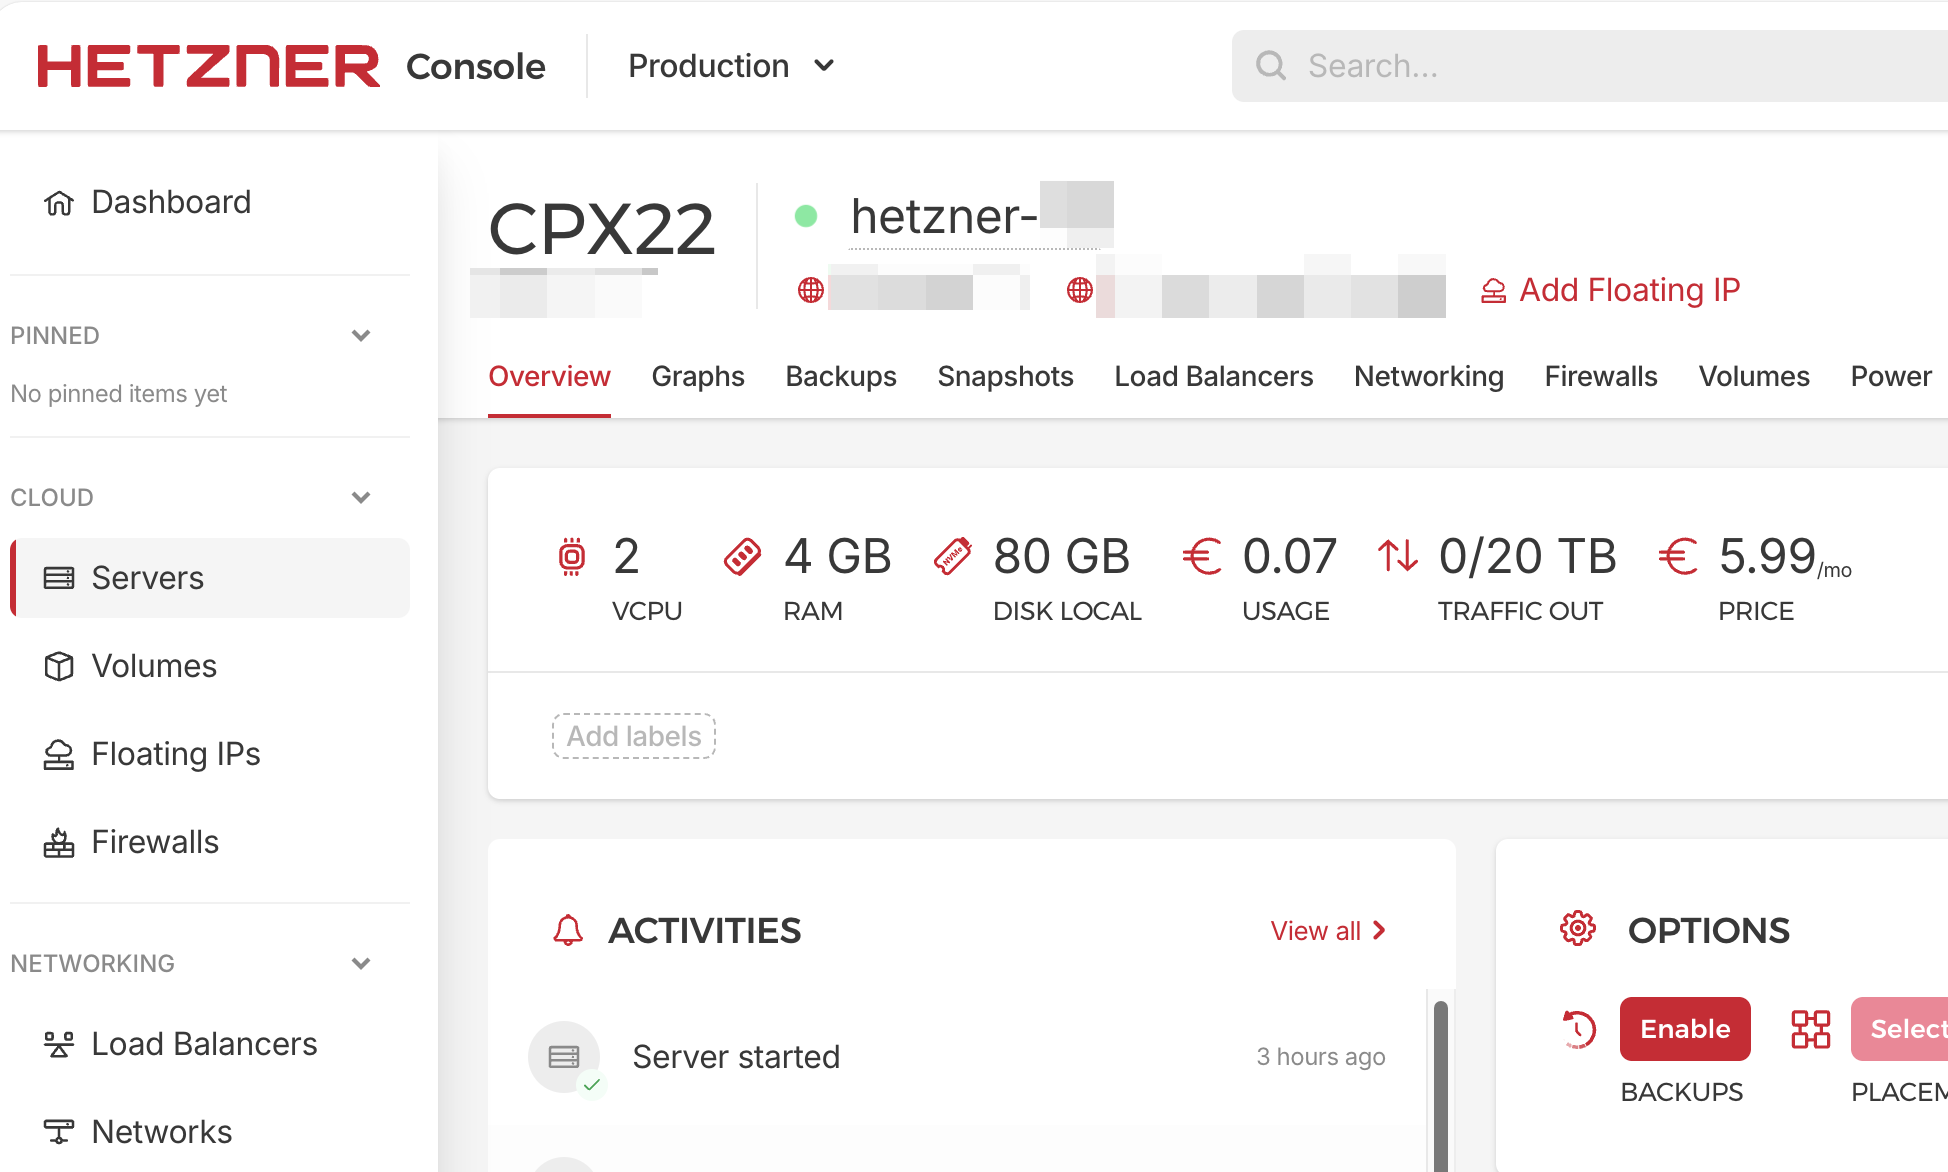The image size is (1948, 1172).
Task: Click the NVMe disk icon
Action: tap(953, 556)
